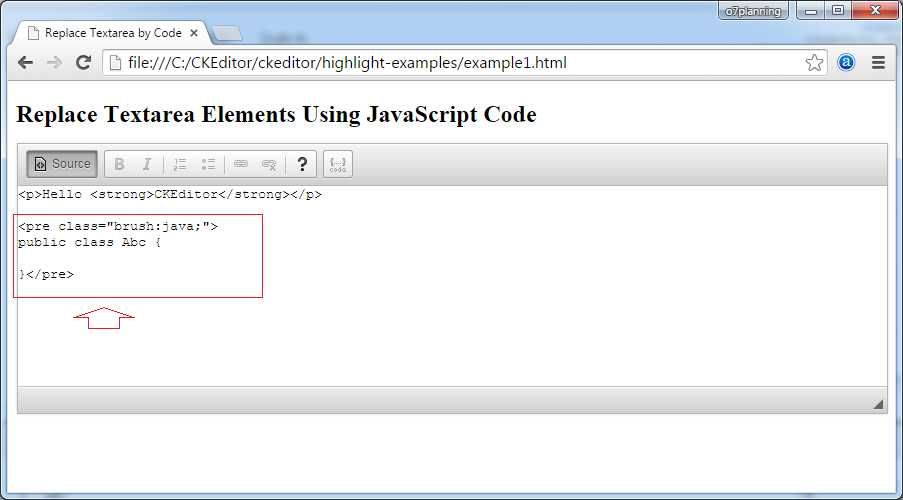Image resolution: width=903 pixels, height=500 pixels.
Task: Open a new browser tab
Action: point(227,34)
